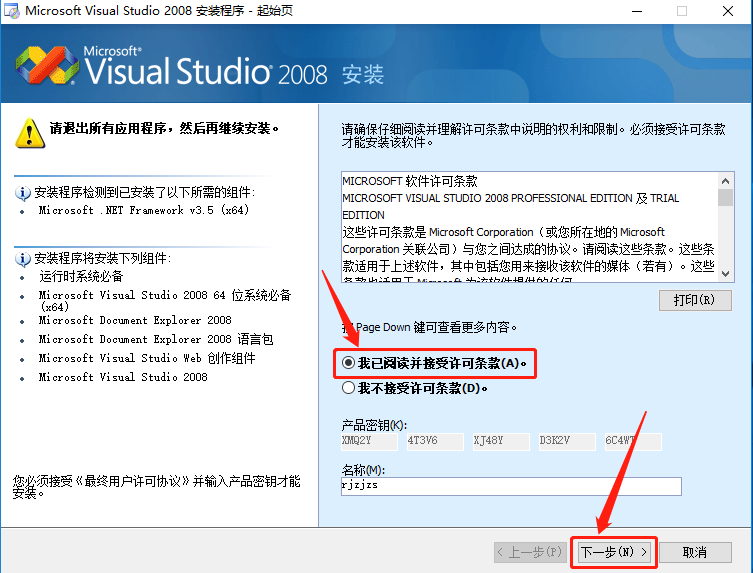Click the 取消 button
753x573 pixels.
[695, 552]
